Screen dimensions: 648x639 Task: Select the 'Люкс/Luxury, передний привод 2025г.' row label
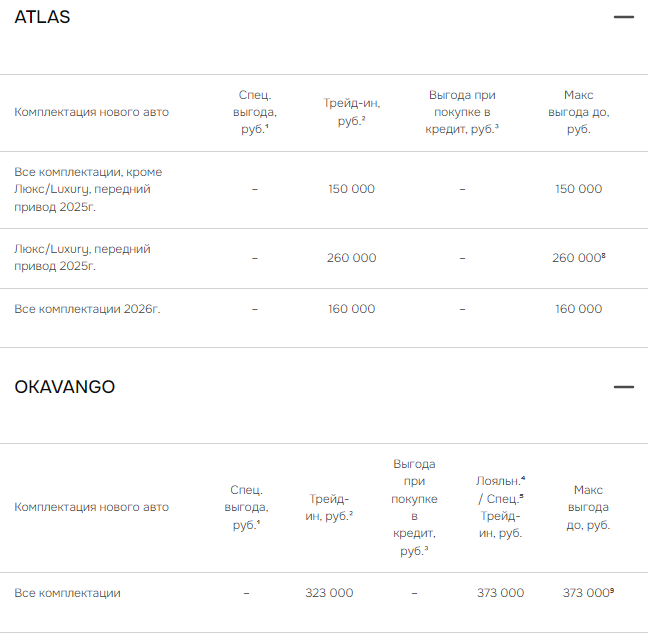tap(82, 257)
